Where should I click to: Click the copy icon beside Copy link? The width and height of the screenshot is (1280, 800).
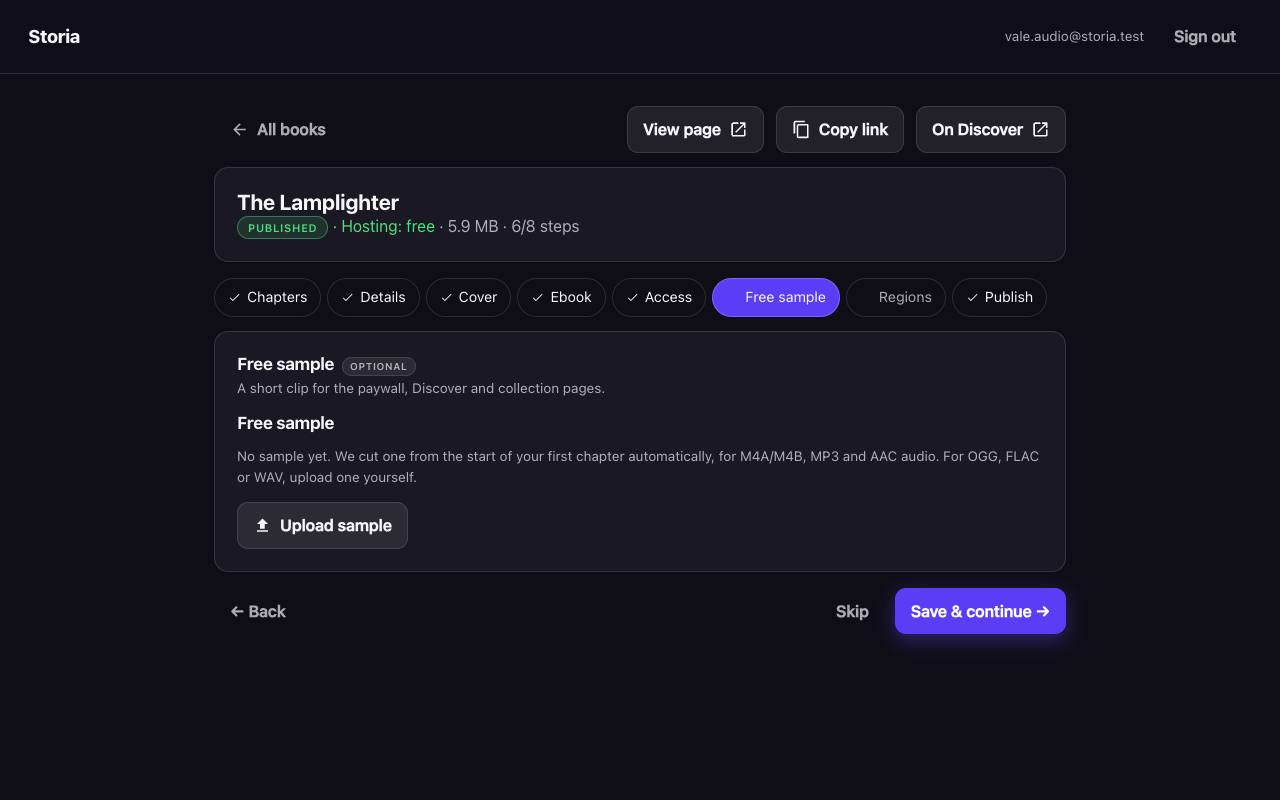click(801, 129)
